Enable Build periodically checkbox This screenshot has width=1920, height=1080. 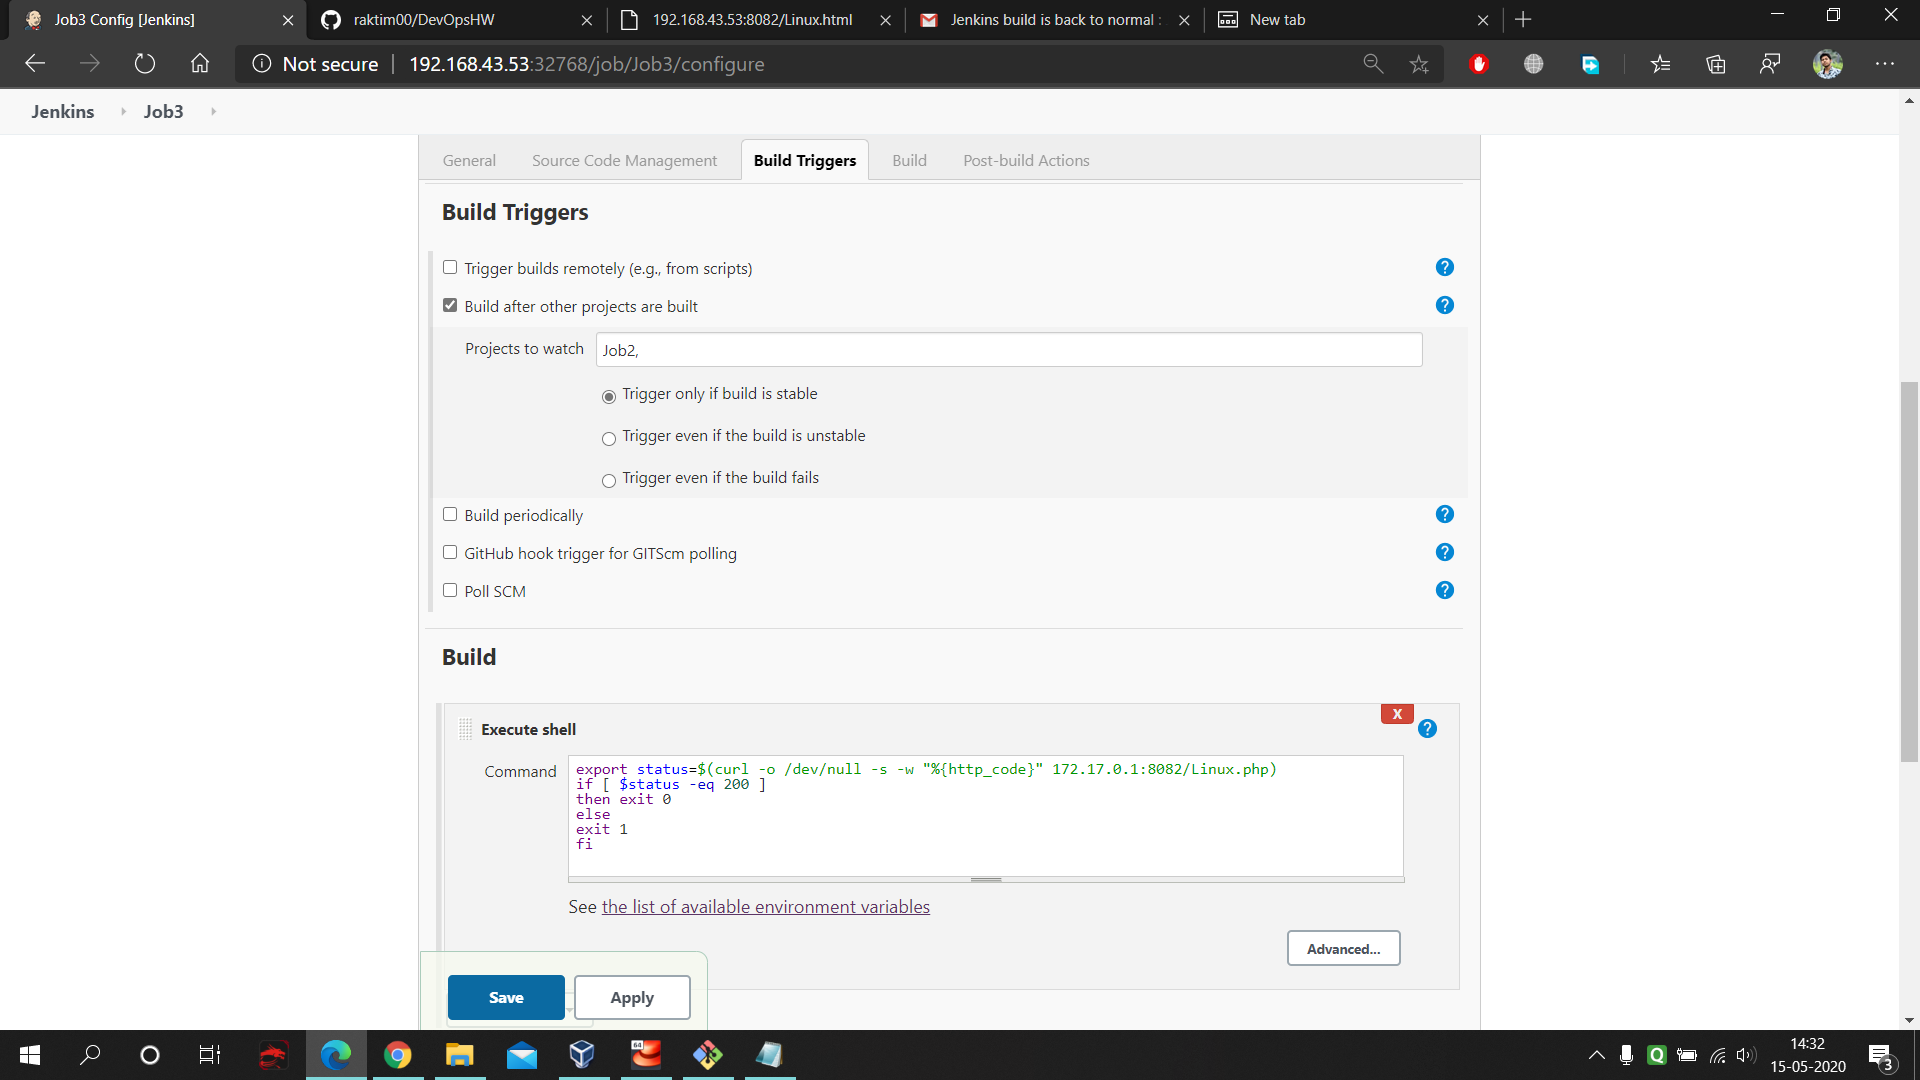point(450,514)
